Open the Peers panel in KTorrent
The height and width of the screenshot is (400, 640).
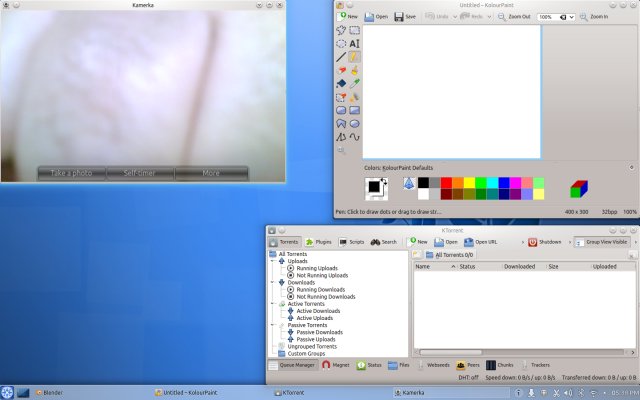(x=468, y=365)
